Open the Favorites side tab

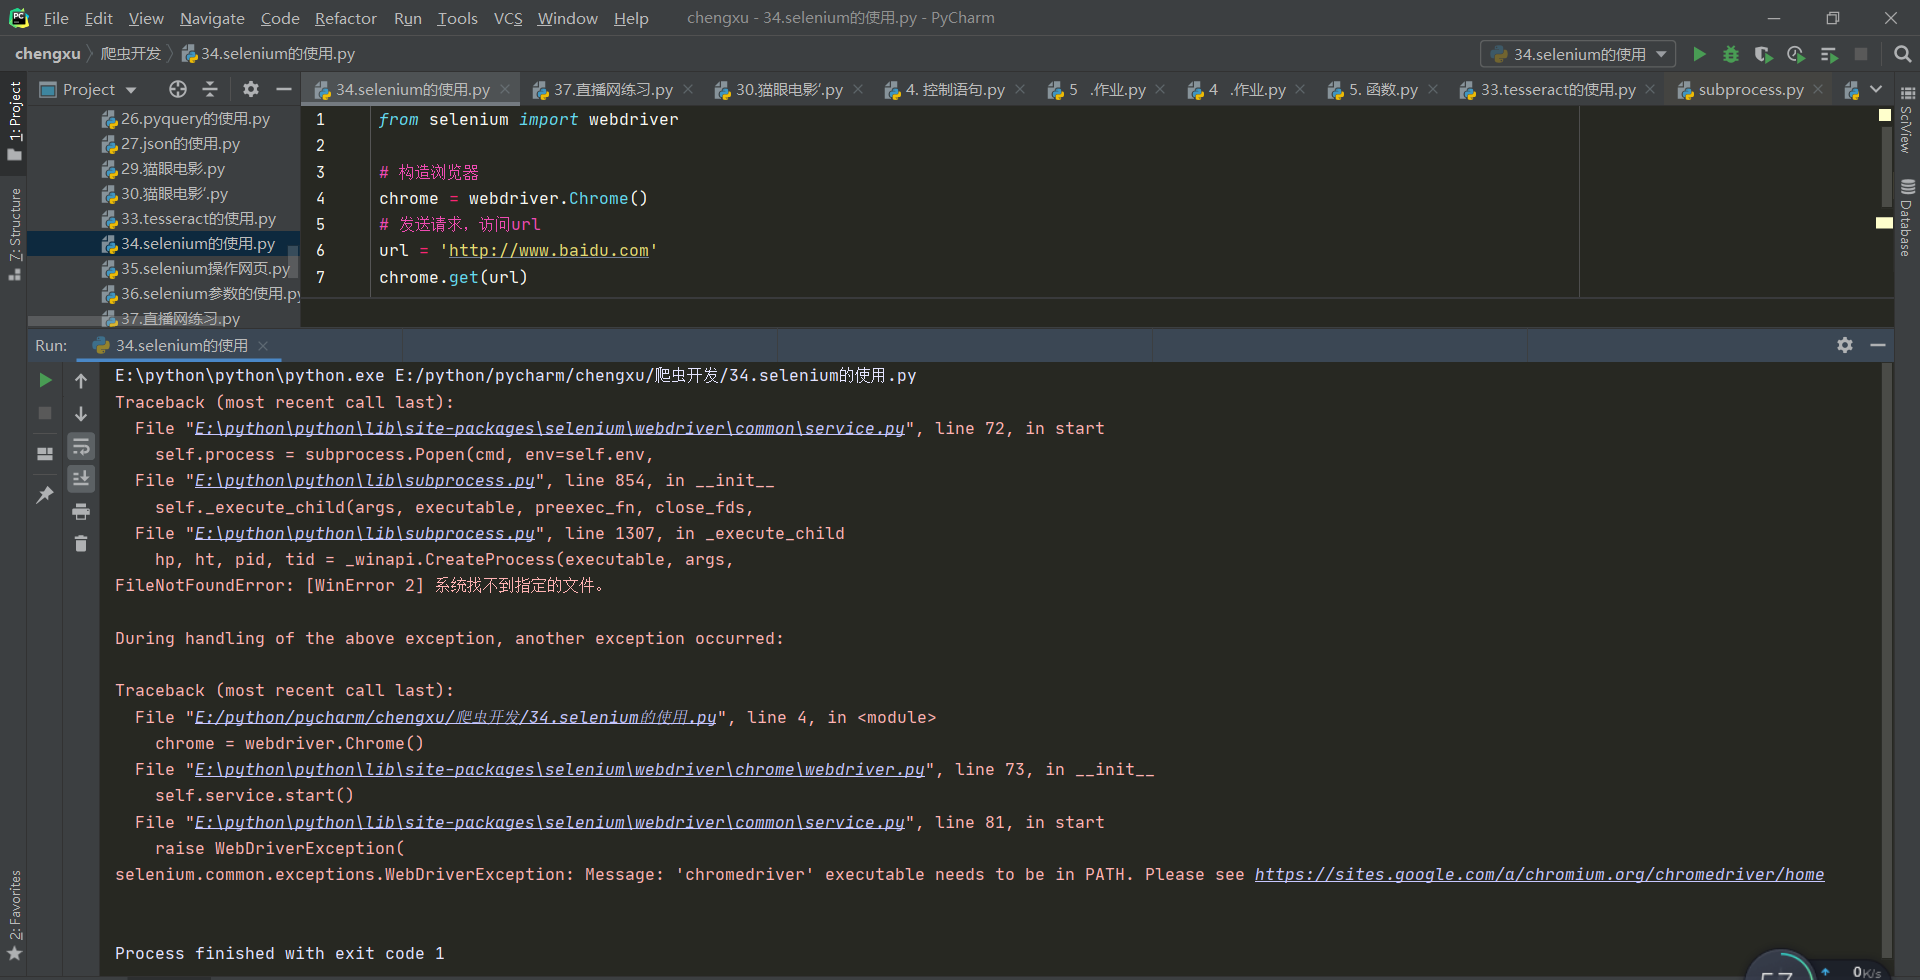pos(15,914)
